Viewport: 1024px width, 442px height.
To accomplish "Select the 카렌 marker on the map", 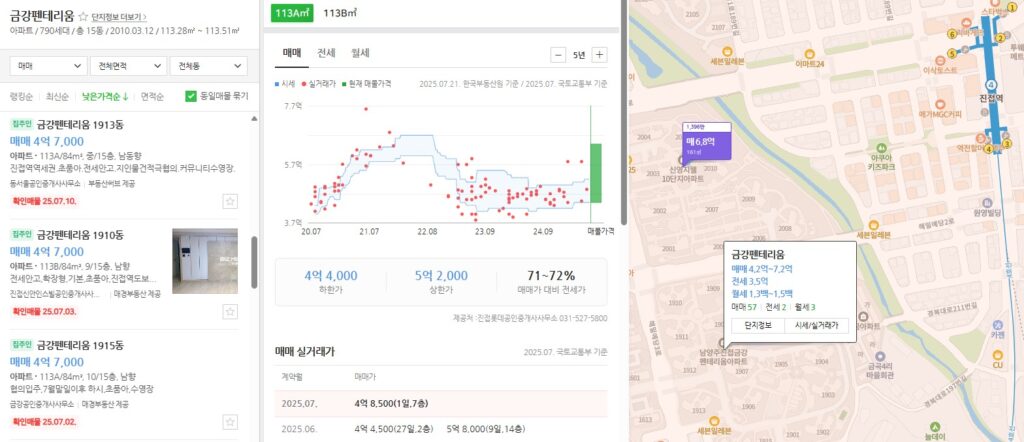I will 997,324.
